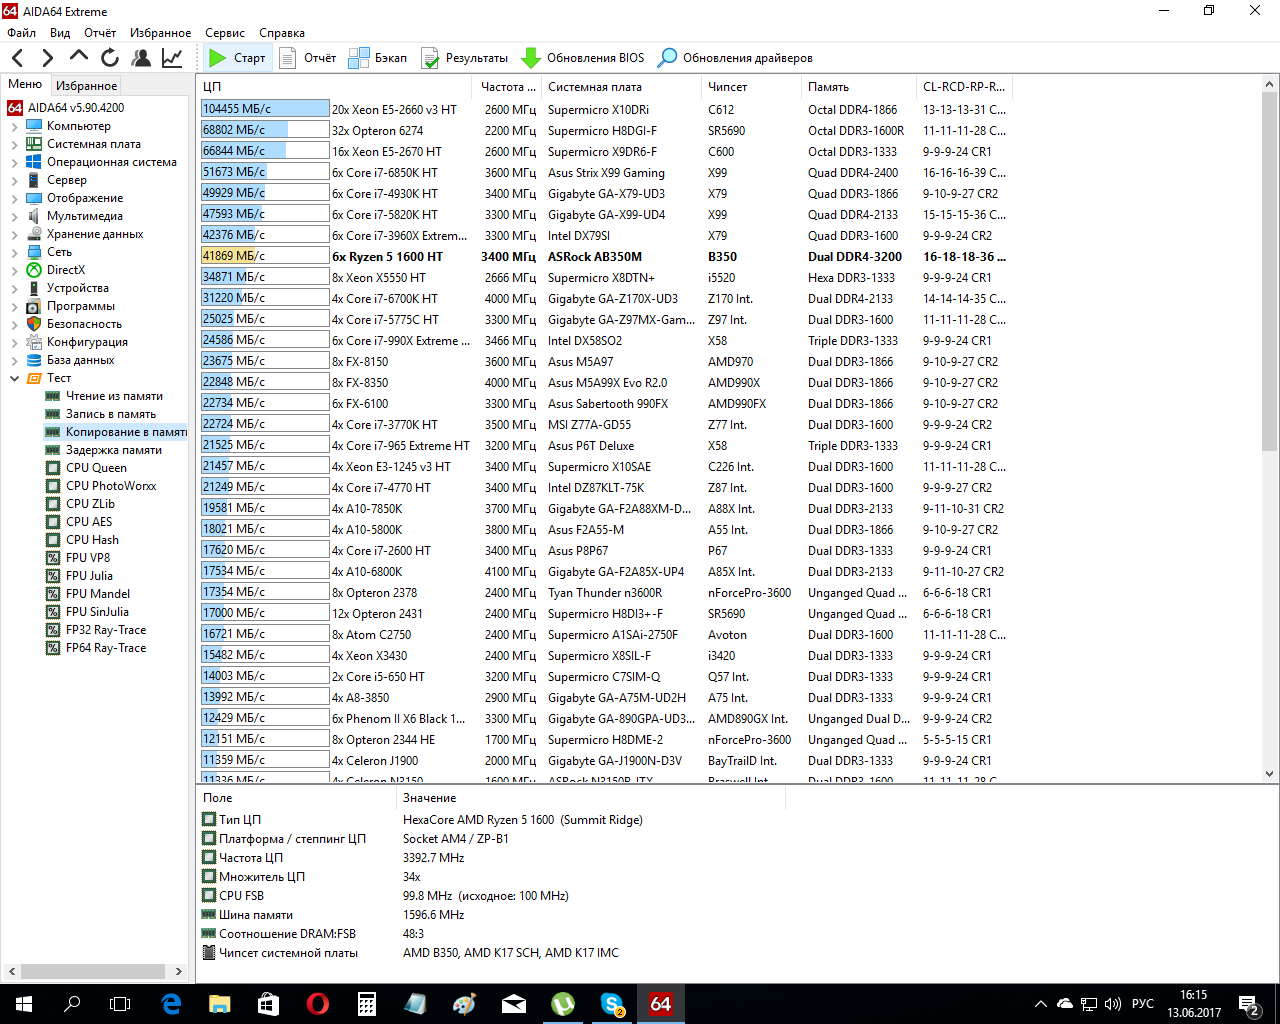
Task: Open the user profile toolbar icon
Action: pos(141,58)
